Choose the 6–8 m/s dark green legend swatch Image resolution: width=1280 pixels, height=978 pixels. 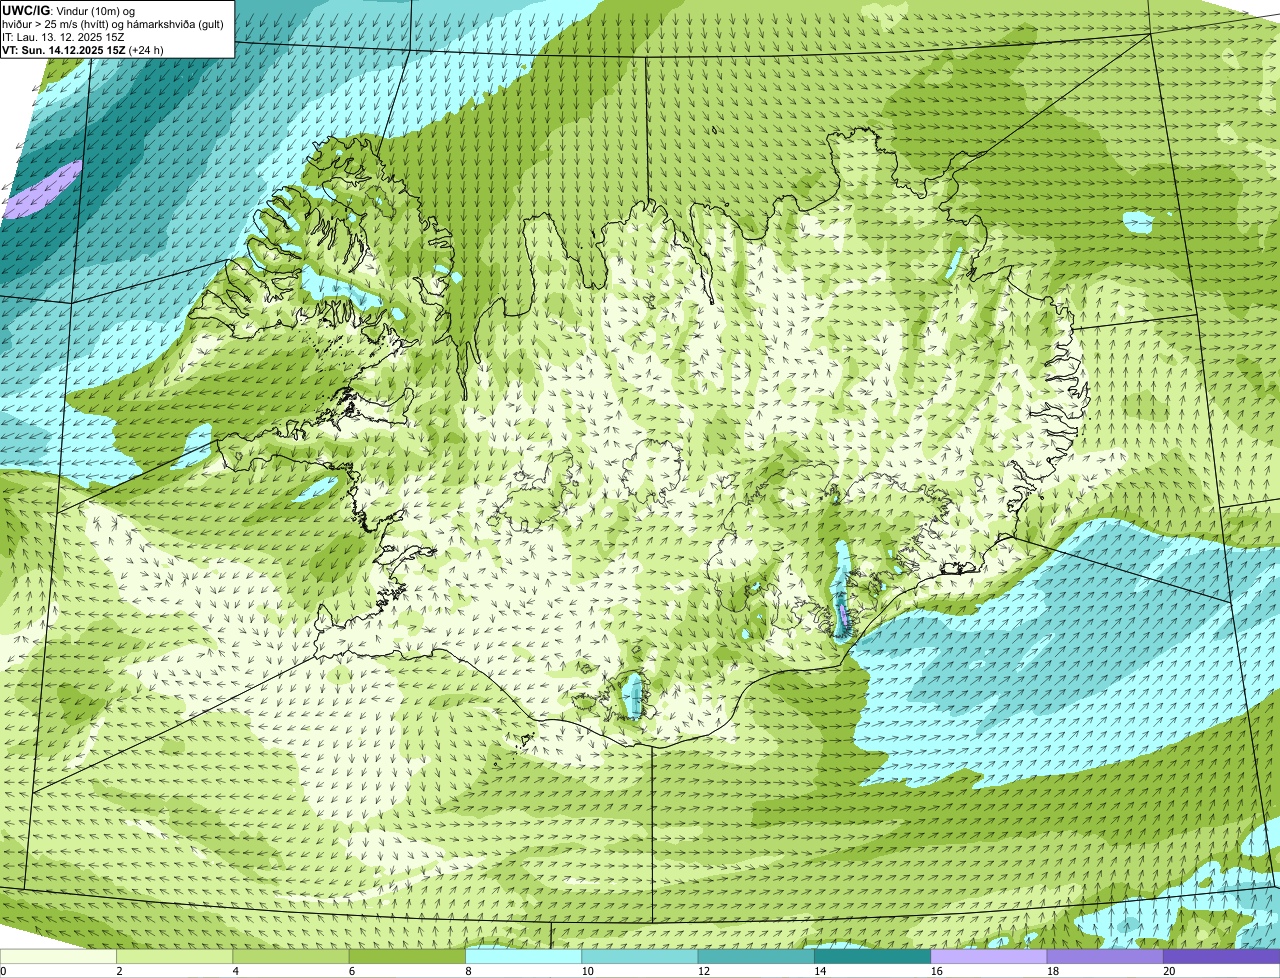pyautogui.click(x=407, y=956)
